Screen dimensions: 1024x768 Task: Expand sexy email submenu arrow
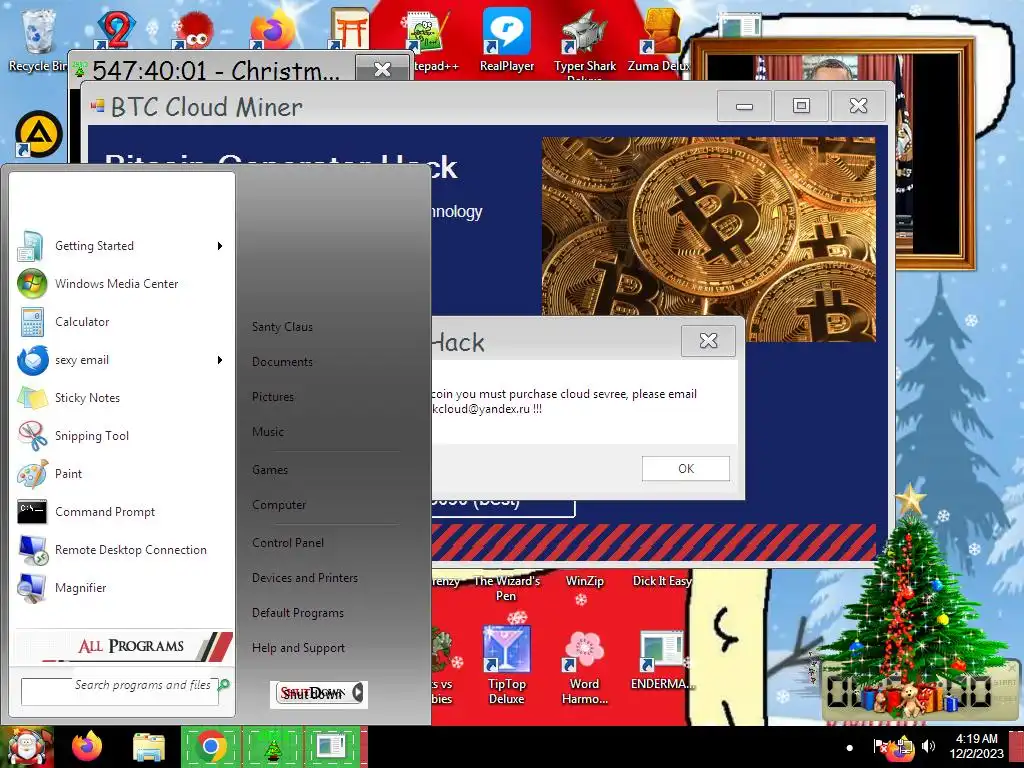[220, 360]
